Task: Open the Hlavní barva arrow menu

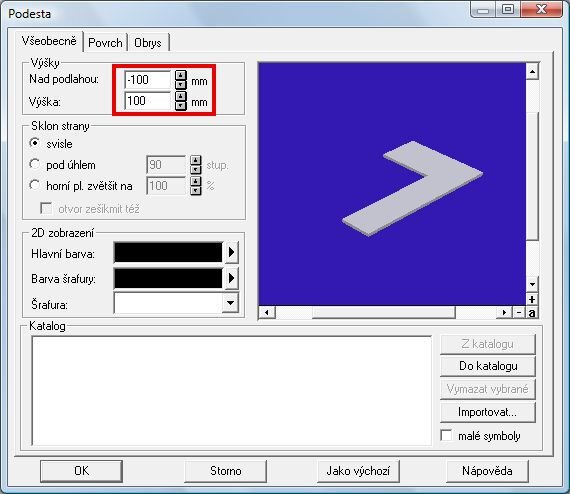Action: [231, 252]
